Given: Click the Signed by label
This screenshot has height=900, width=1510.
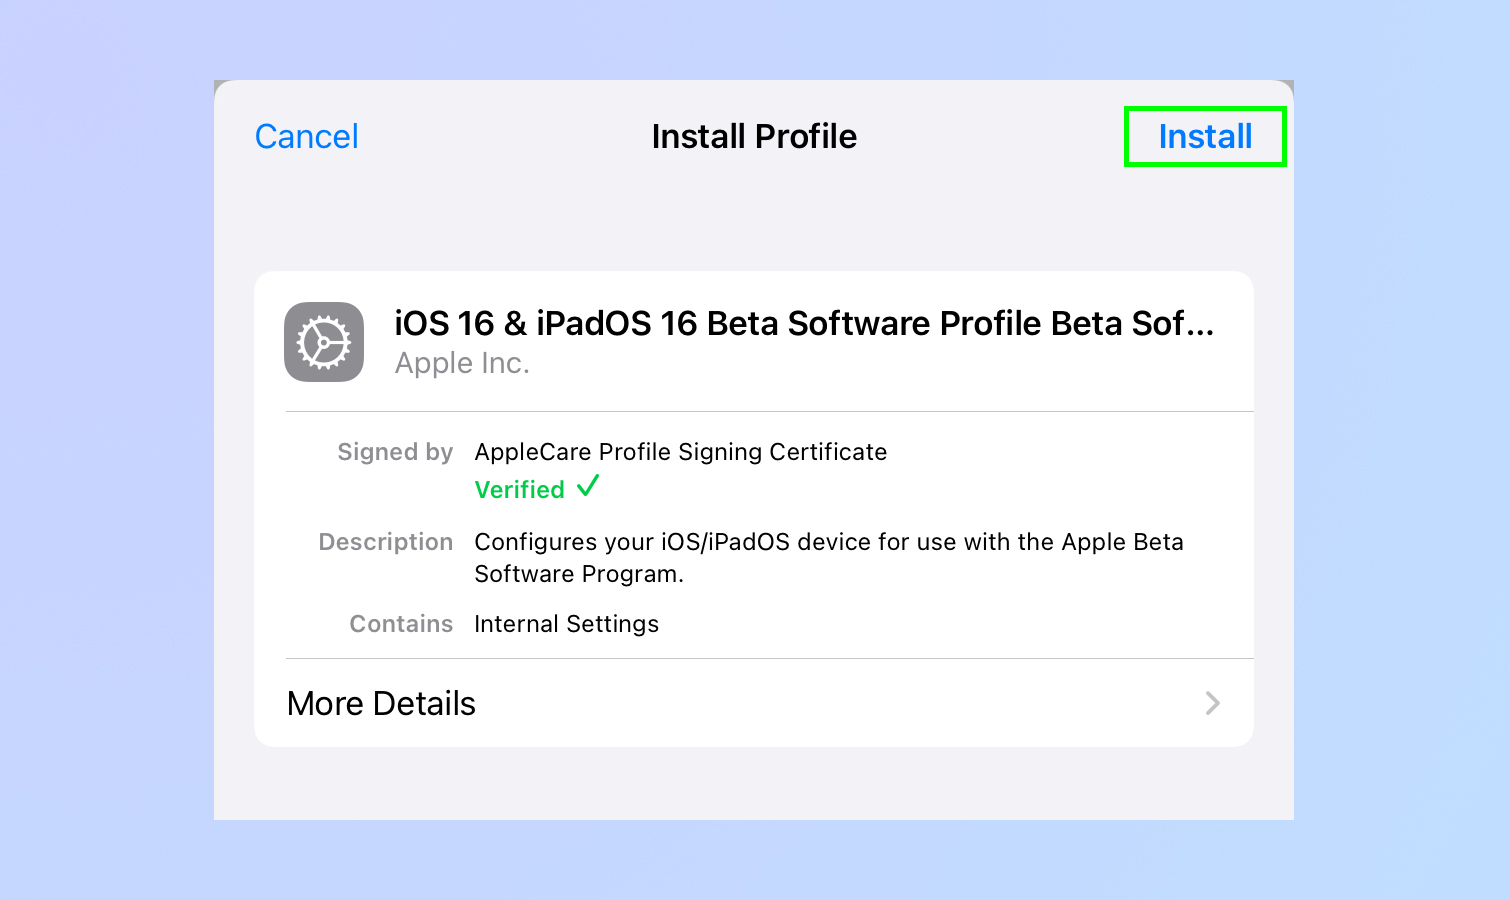Looking at the screenshot, I should pos(395,452).
